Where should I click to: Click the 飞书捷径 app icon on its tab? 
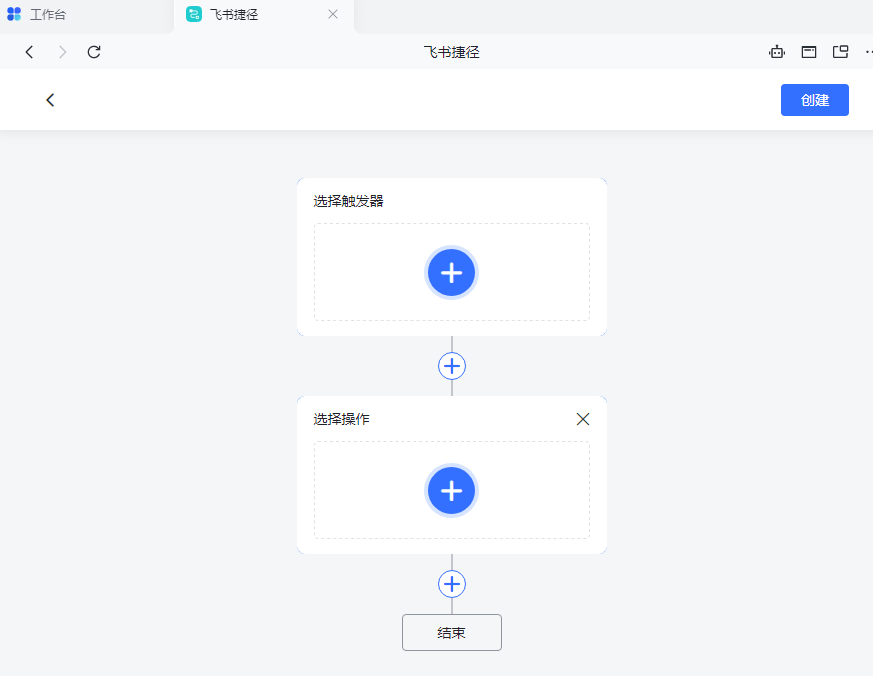click(x=191, y=16)
